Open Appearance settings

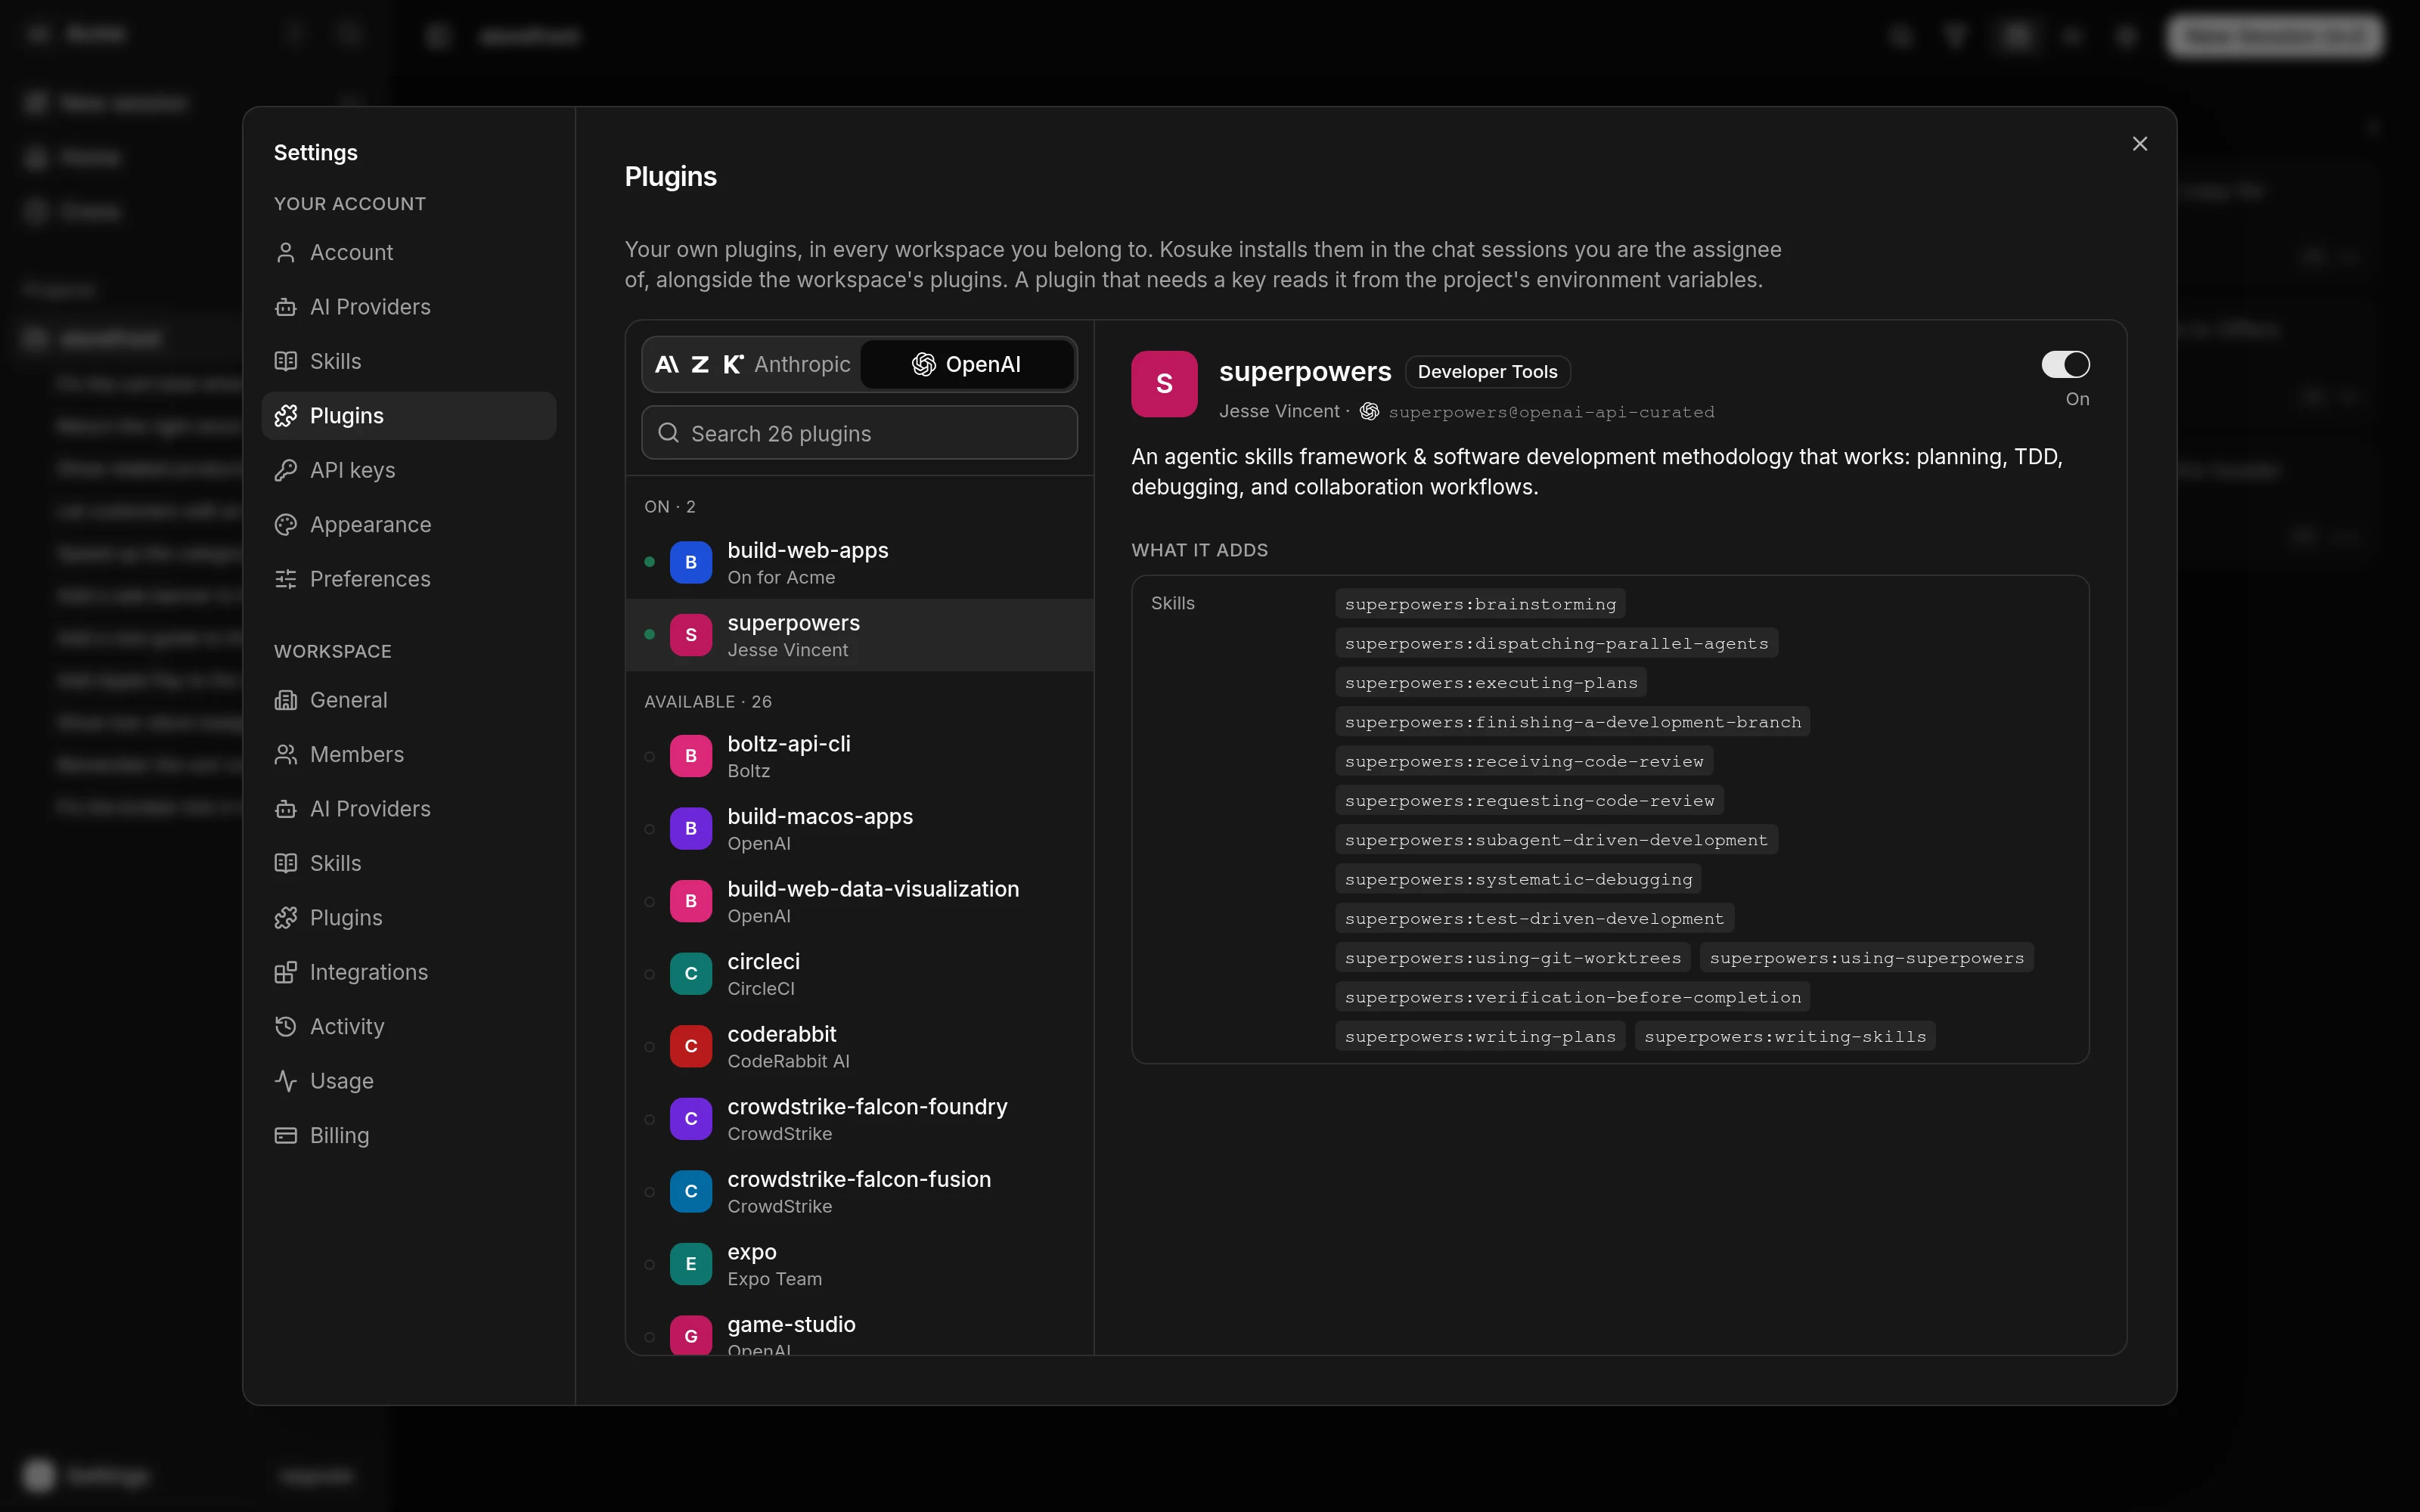pos(408,524)
